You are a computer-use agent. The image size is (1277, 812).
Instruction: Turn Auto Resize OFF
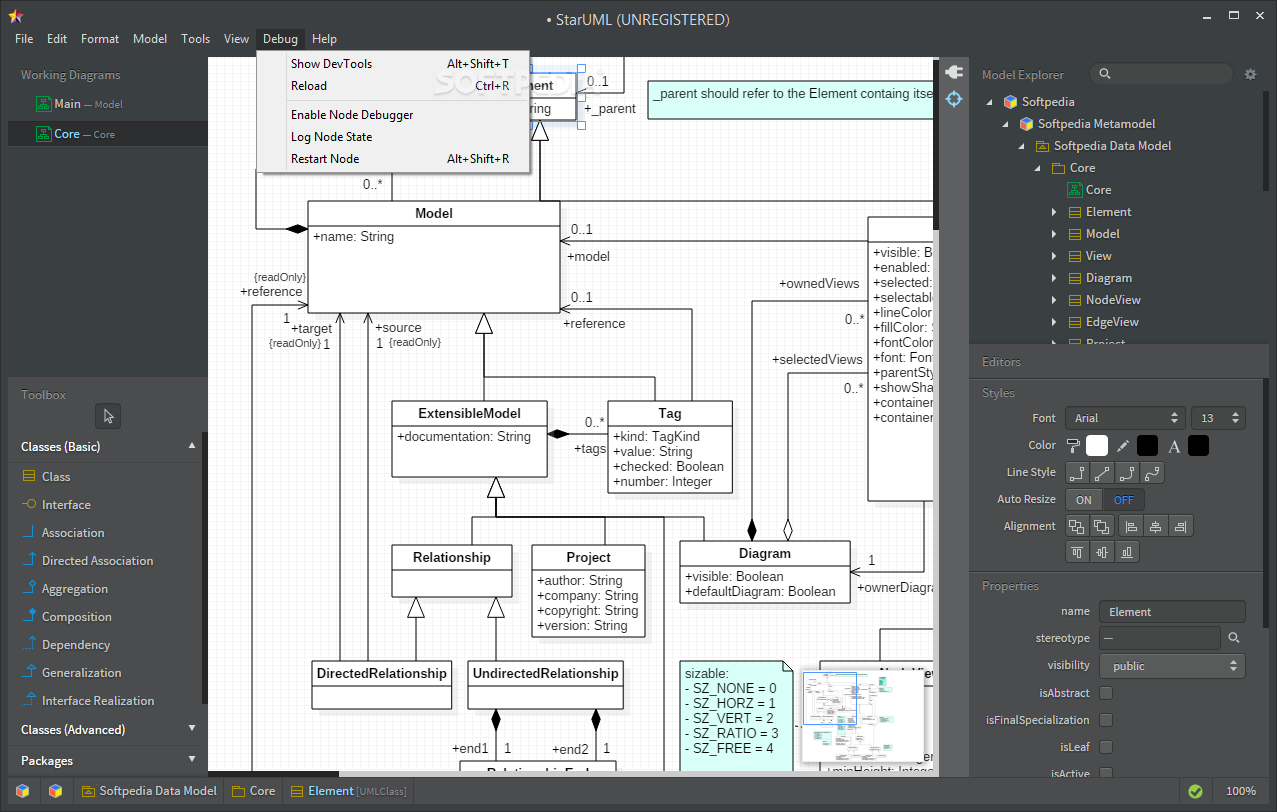coord(1124,500)
